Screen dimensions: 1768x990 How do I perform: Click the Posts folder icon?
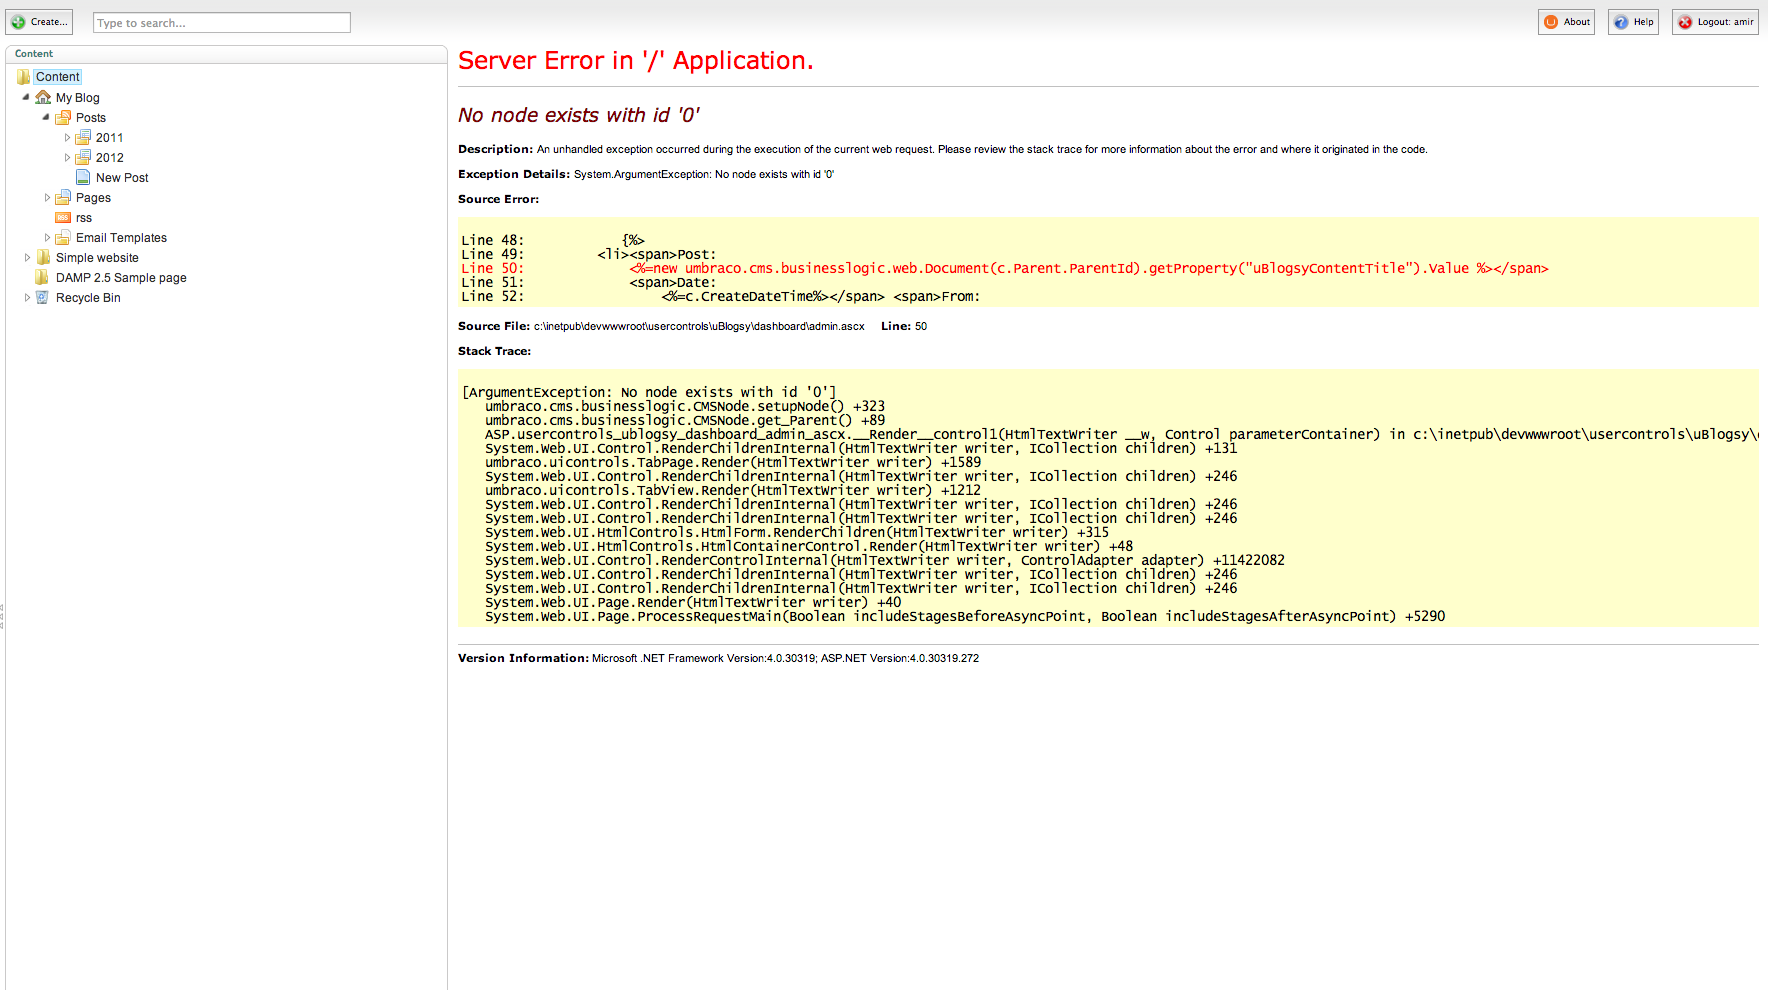63,117
